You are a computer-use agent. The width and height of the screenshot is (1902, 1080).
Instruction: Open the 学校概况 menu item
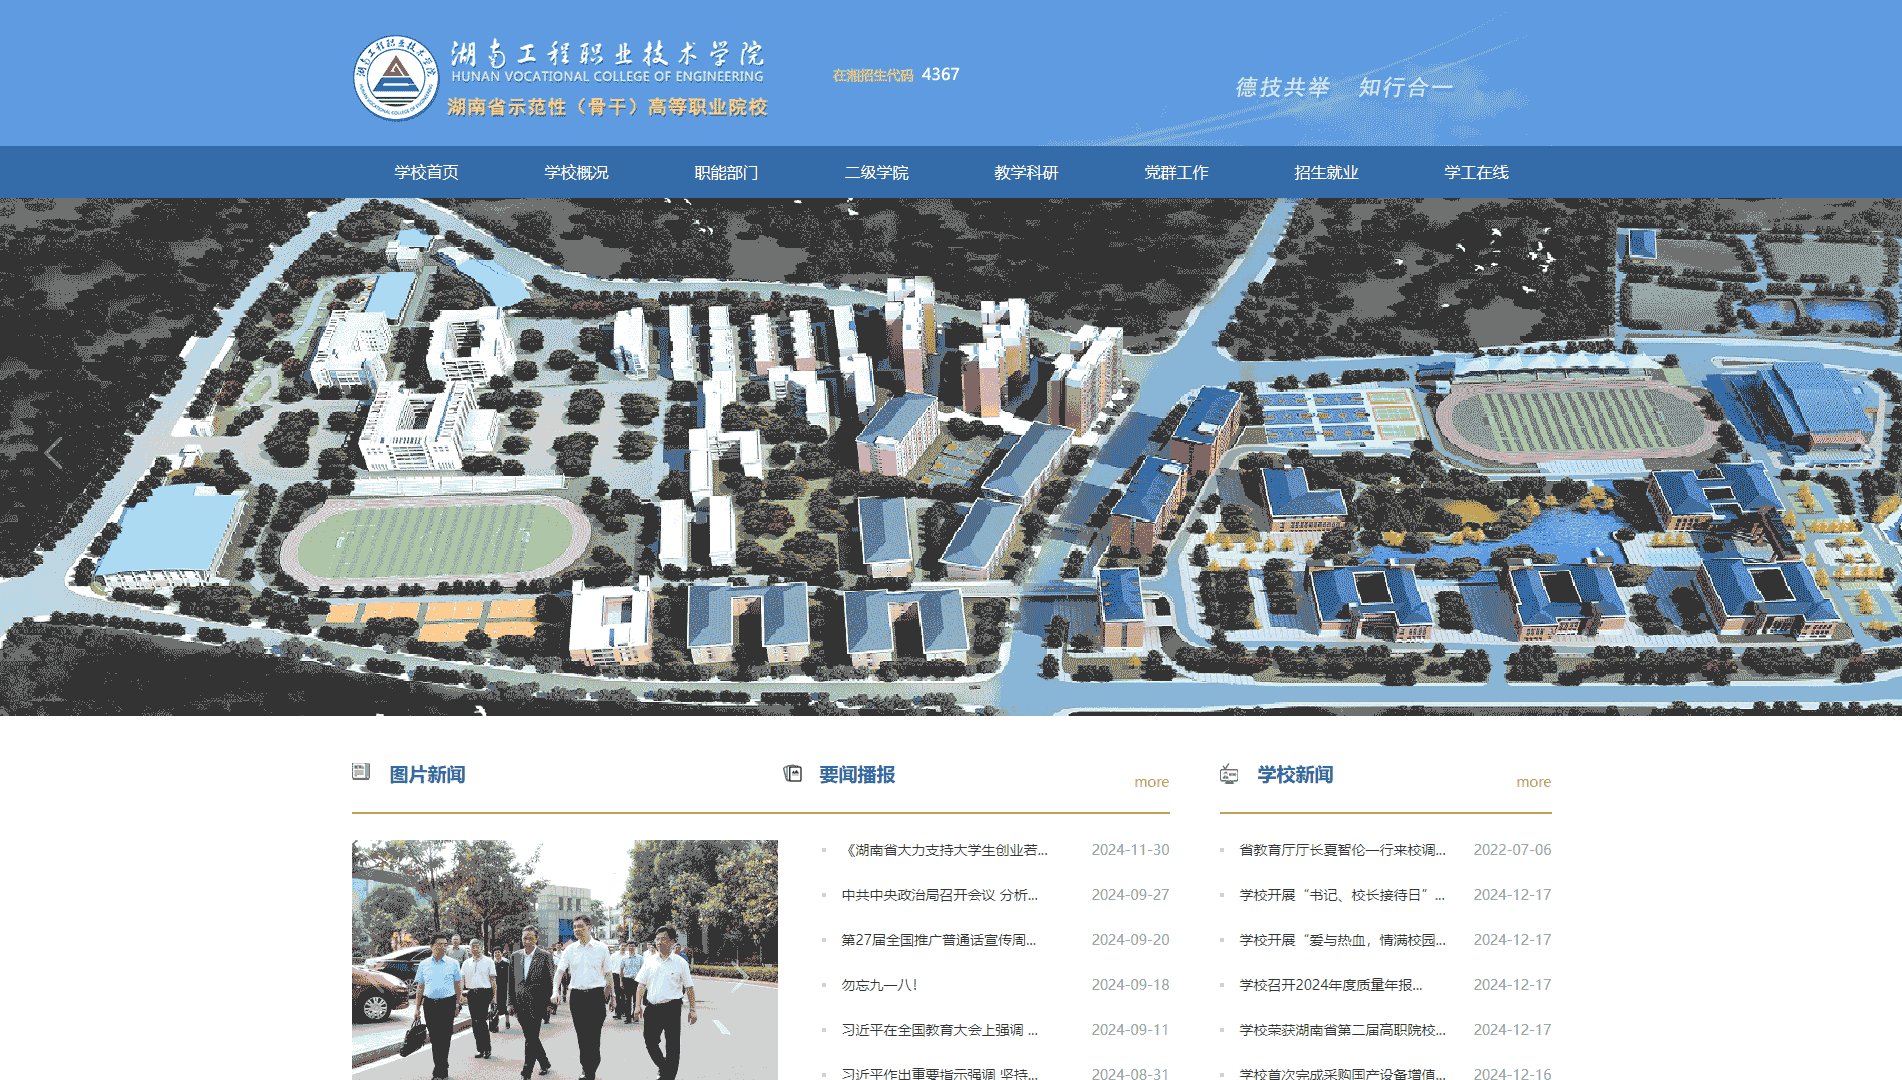(576, 172)
